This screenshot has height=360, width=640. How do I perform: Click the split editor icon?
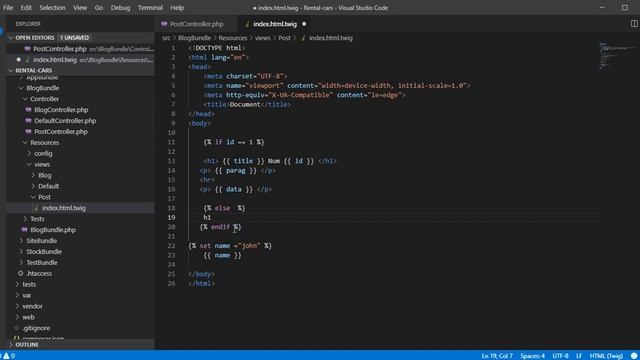[634, 24]
